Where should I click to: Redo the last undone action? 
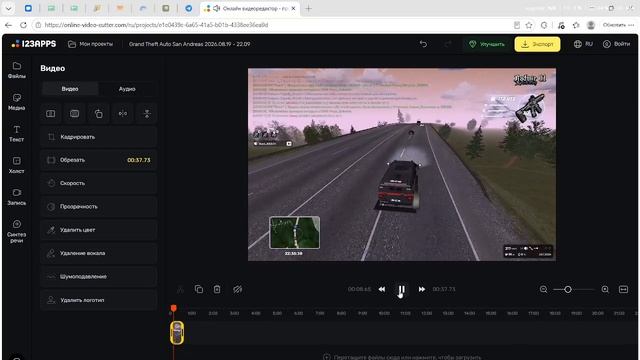tap(448, 44)
